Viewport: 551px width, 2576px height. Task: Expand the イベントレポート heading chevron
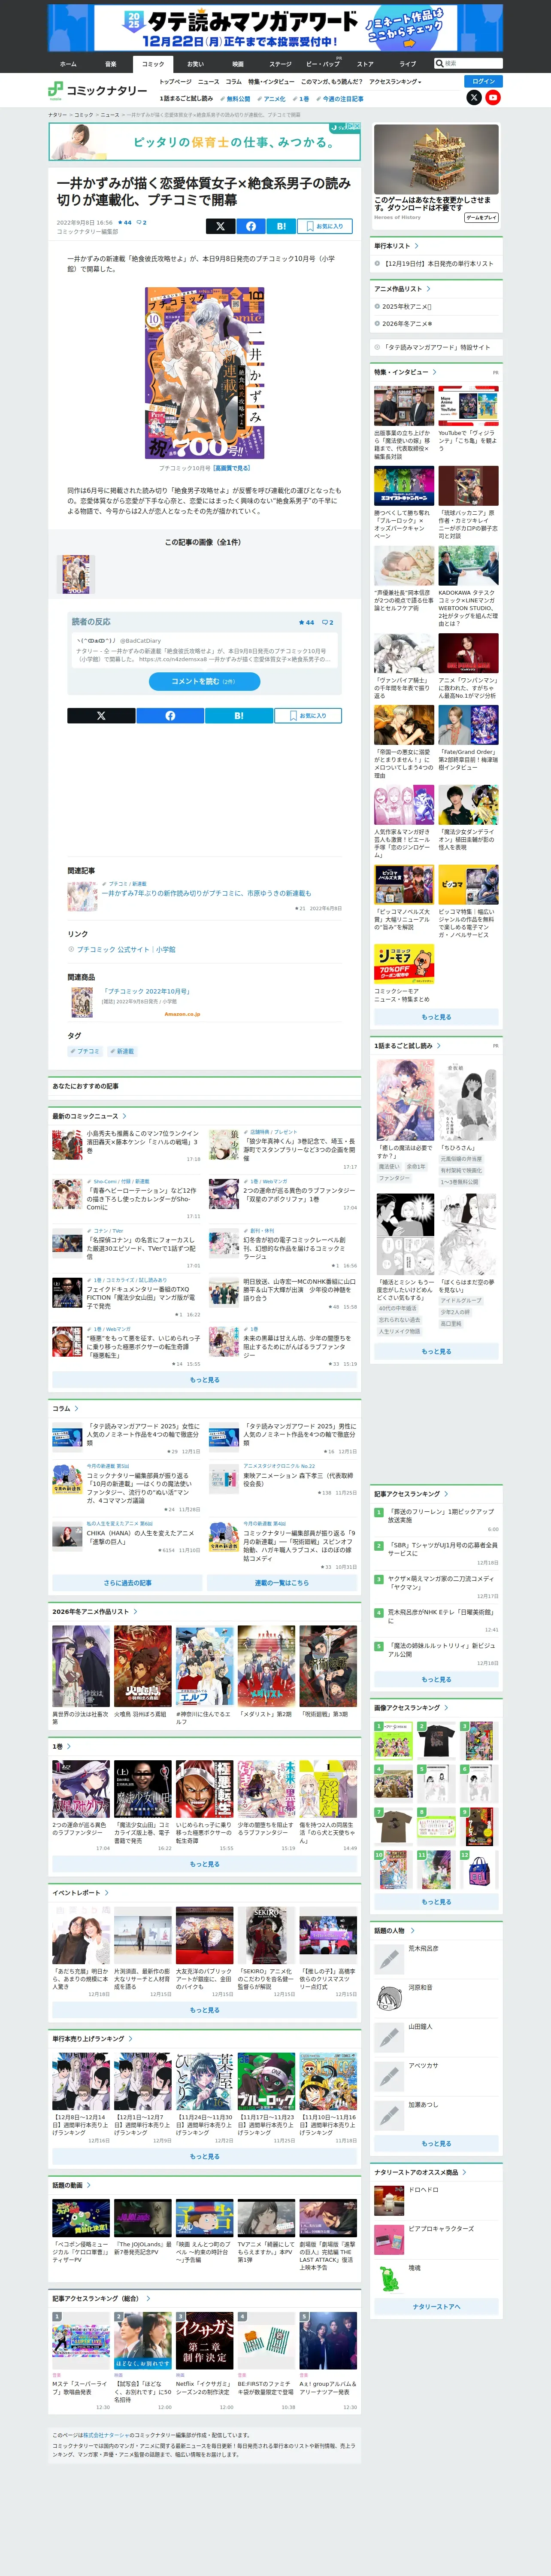[x=106, y=1893]
